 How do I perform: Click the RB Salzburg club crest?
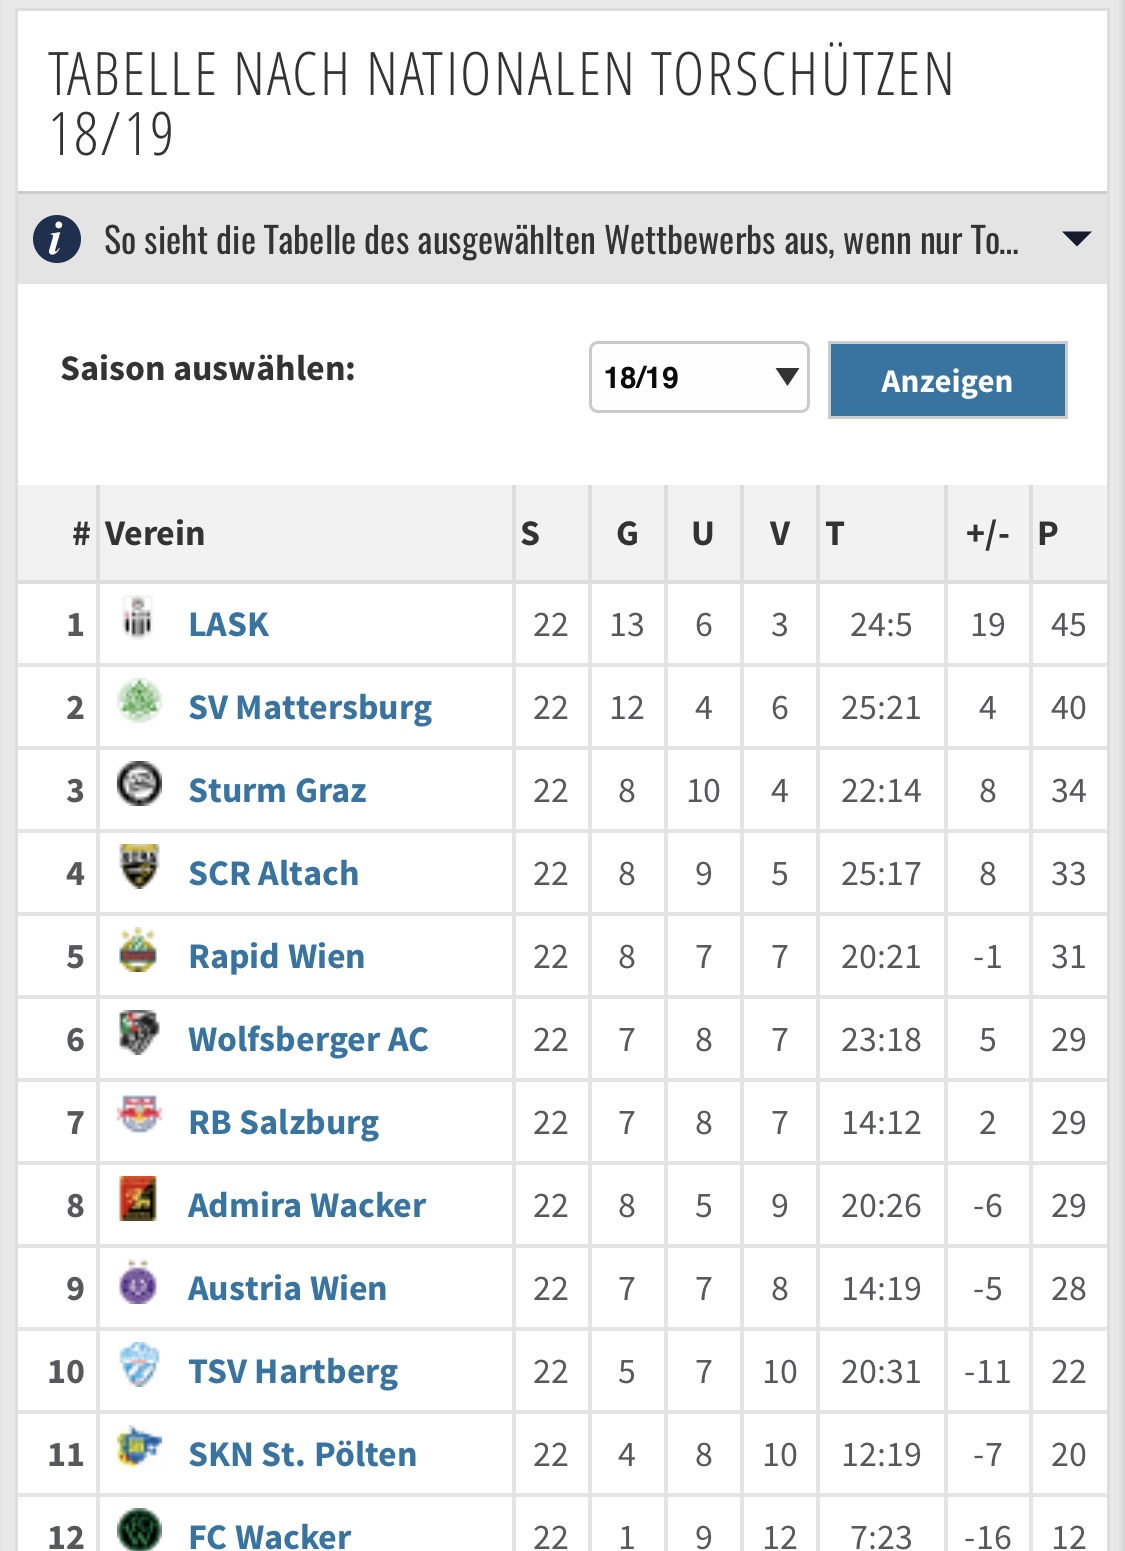[x=138, y=1115]
